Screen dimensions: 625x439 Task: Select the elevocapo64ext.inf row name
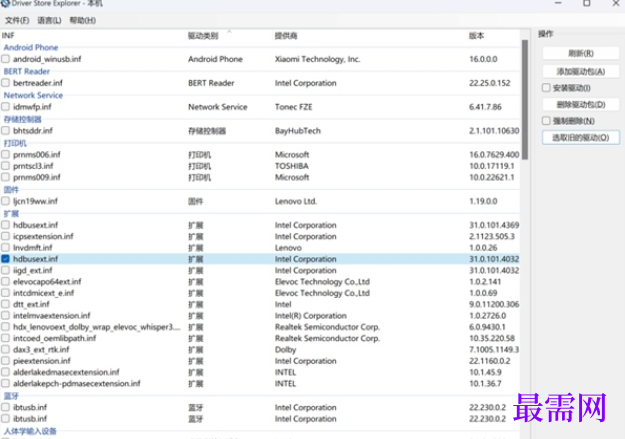[47, 282]
